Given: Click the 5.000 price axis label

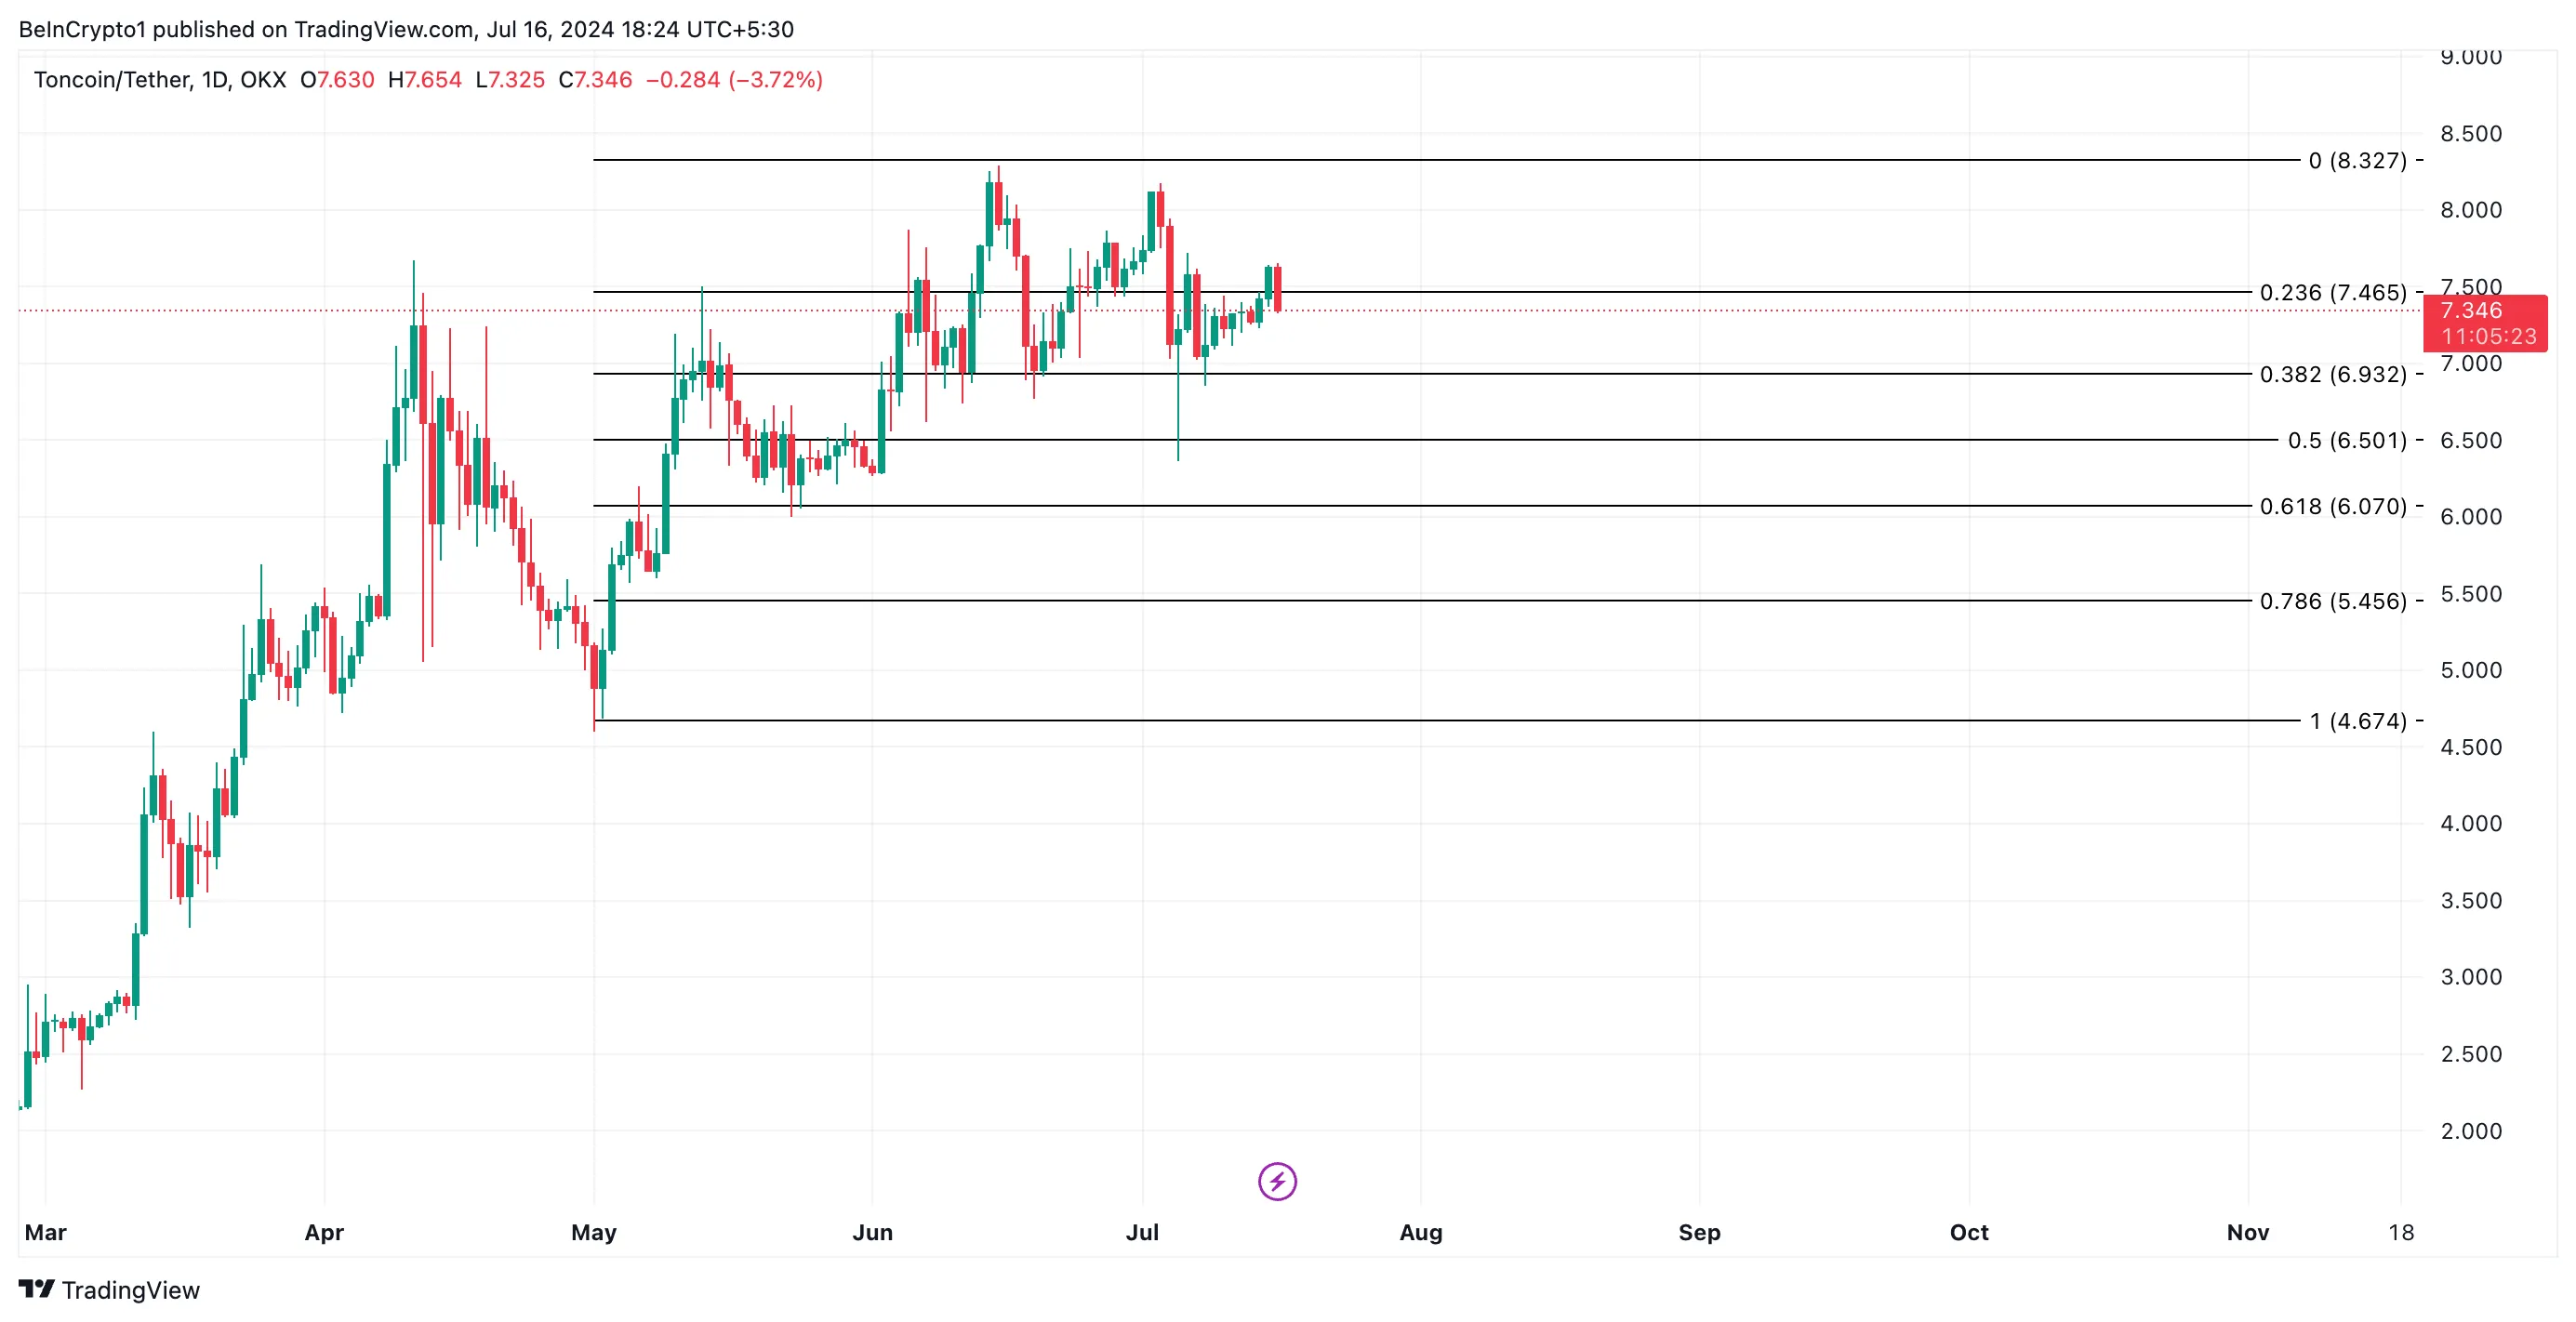Looking at the screenshot, I should (x=2471, y=670).
